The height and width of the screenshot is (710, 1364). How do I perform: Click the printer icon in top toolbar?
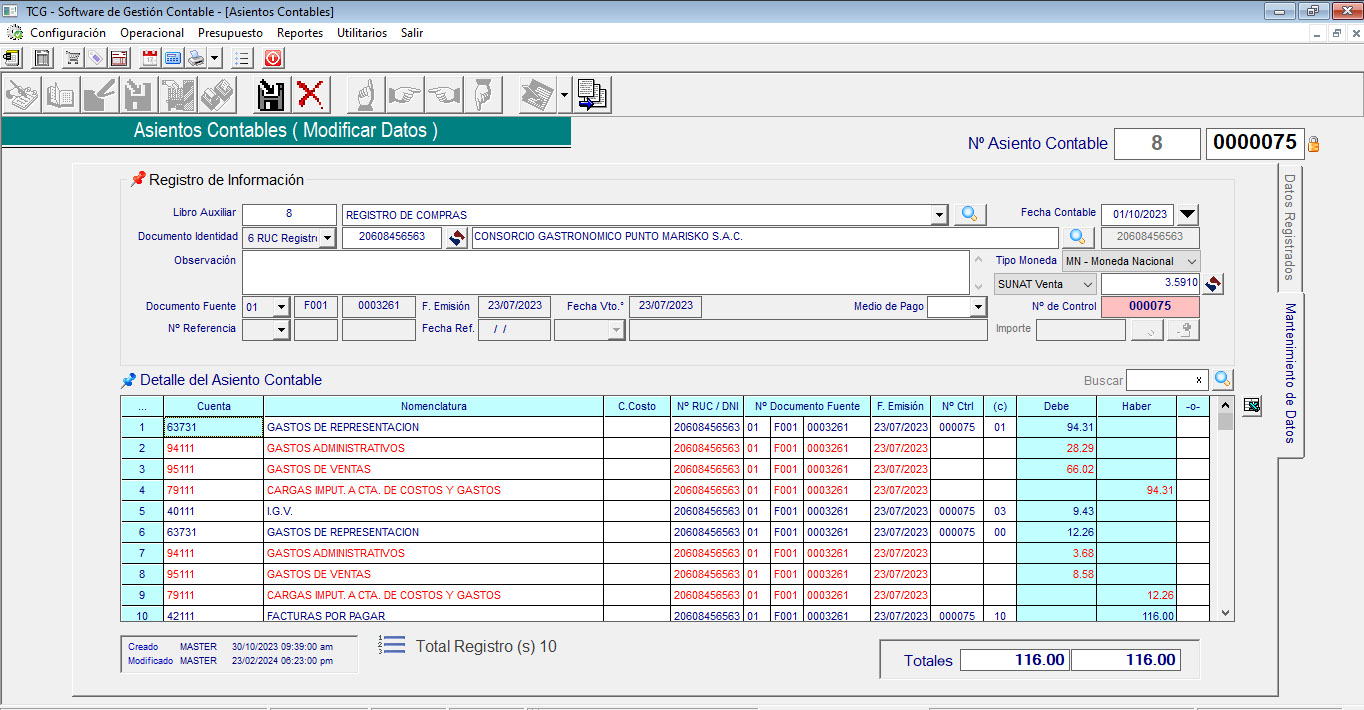click(196, 58)
